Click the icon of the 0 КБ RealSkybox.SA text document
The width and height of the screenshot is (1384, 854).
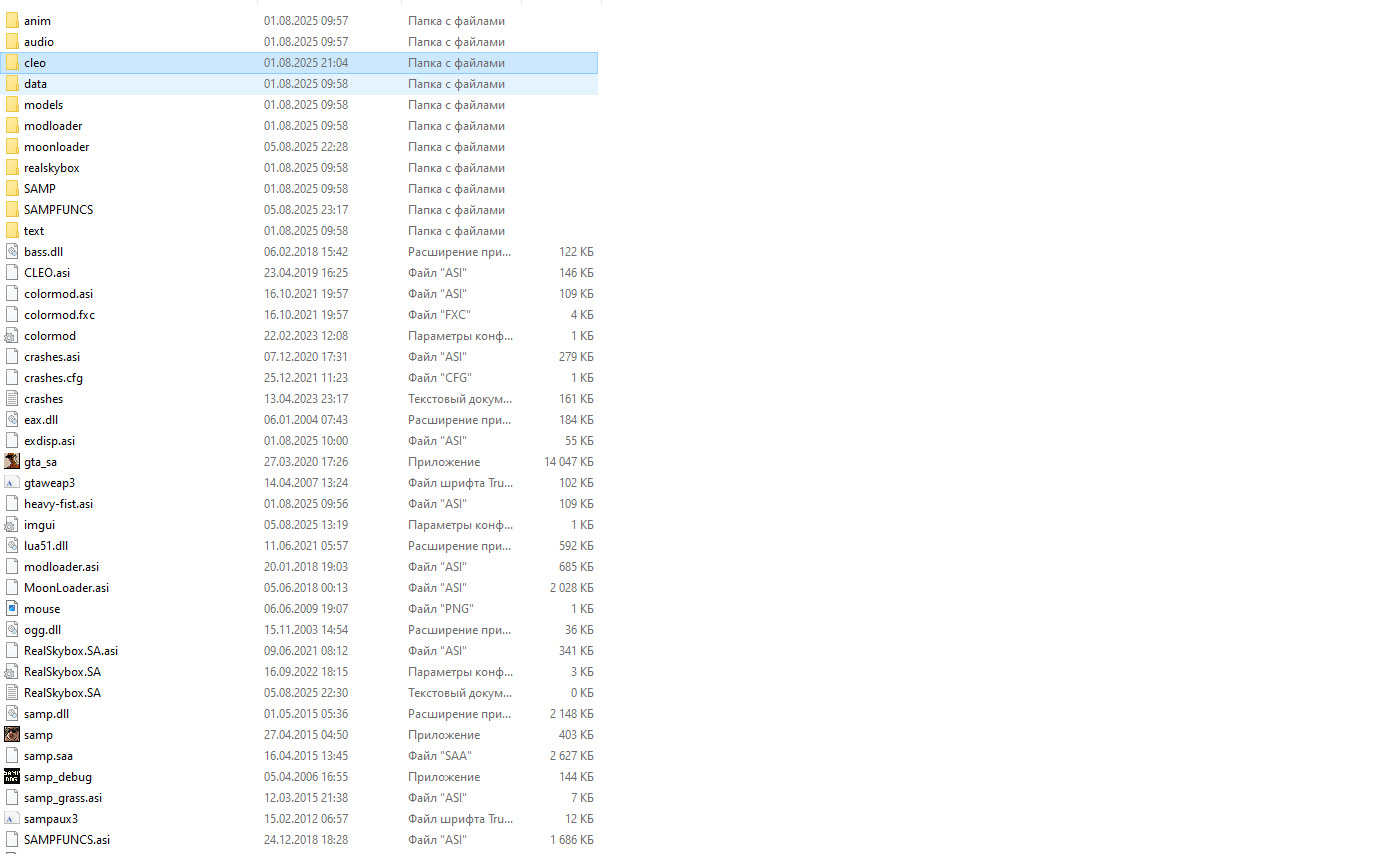(12, 693)
